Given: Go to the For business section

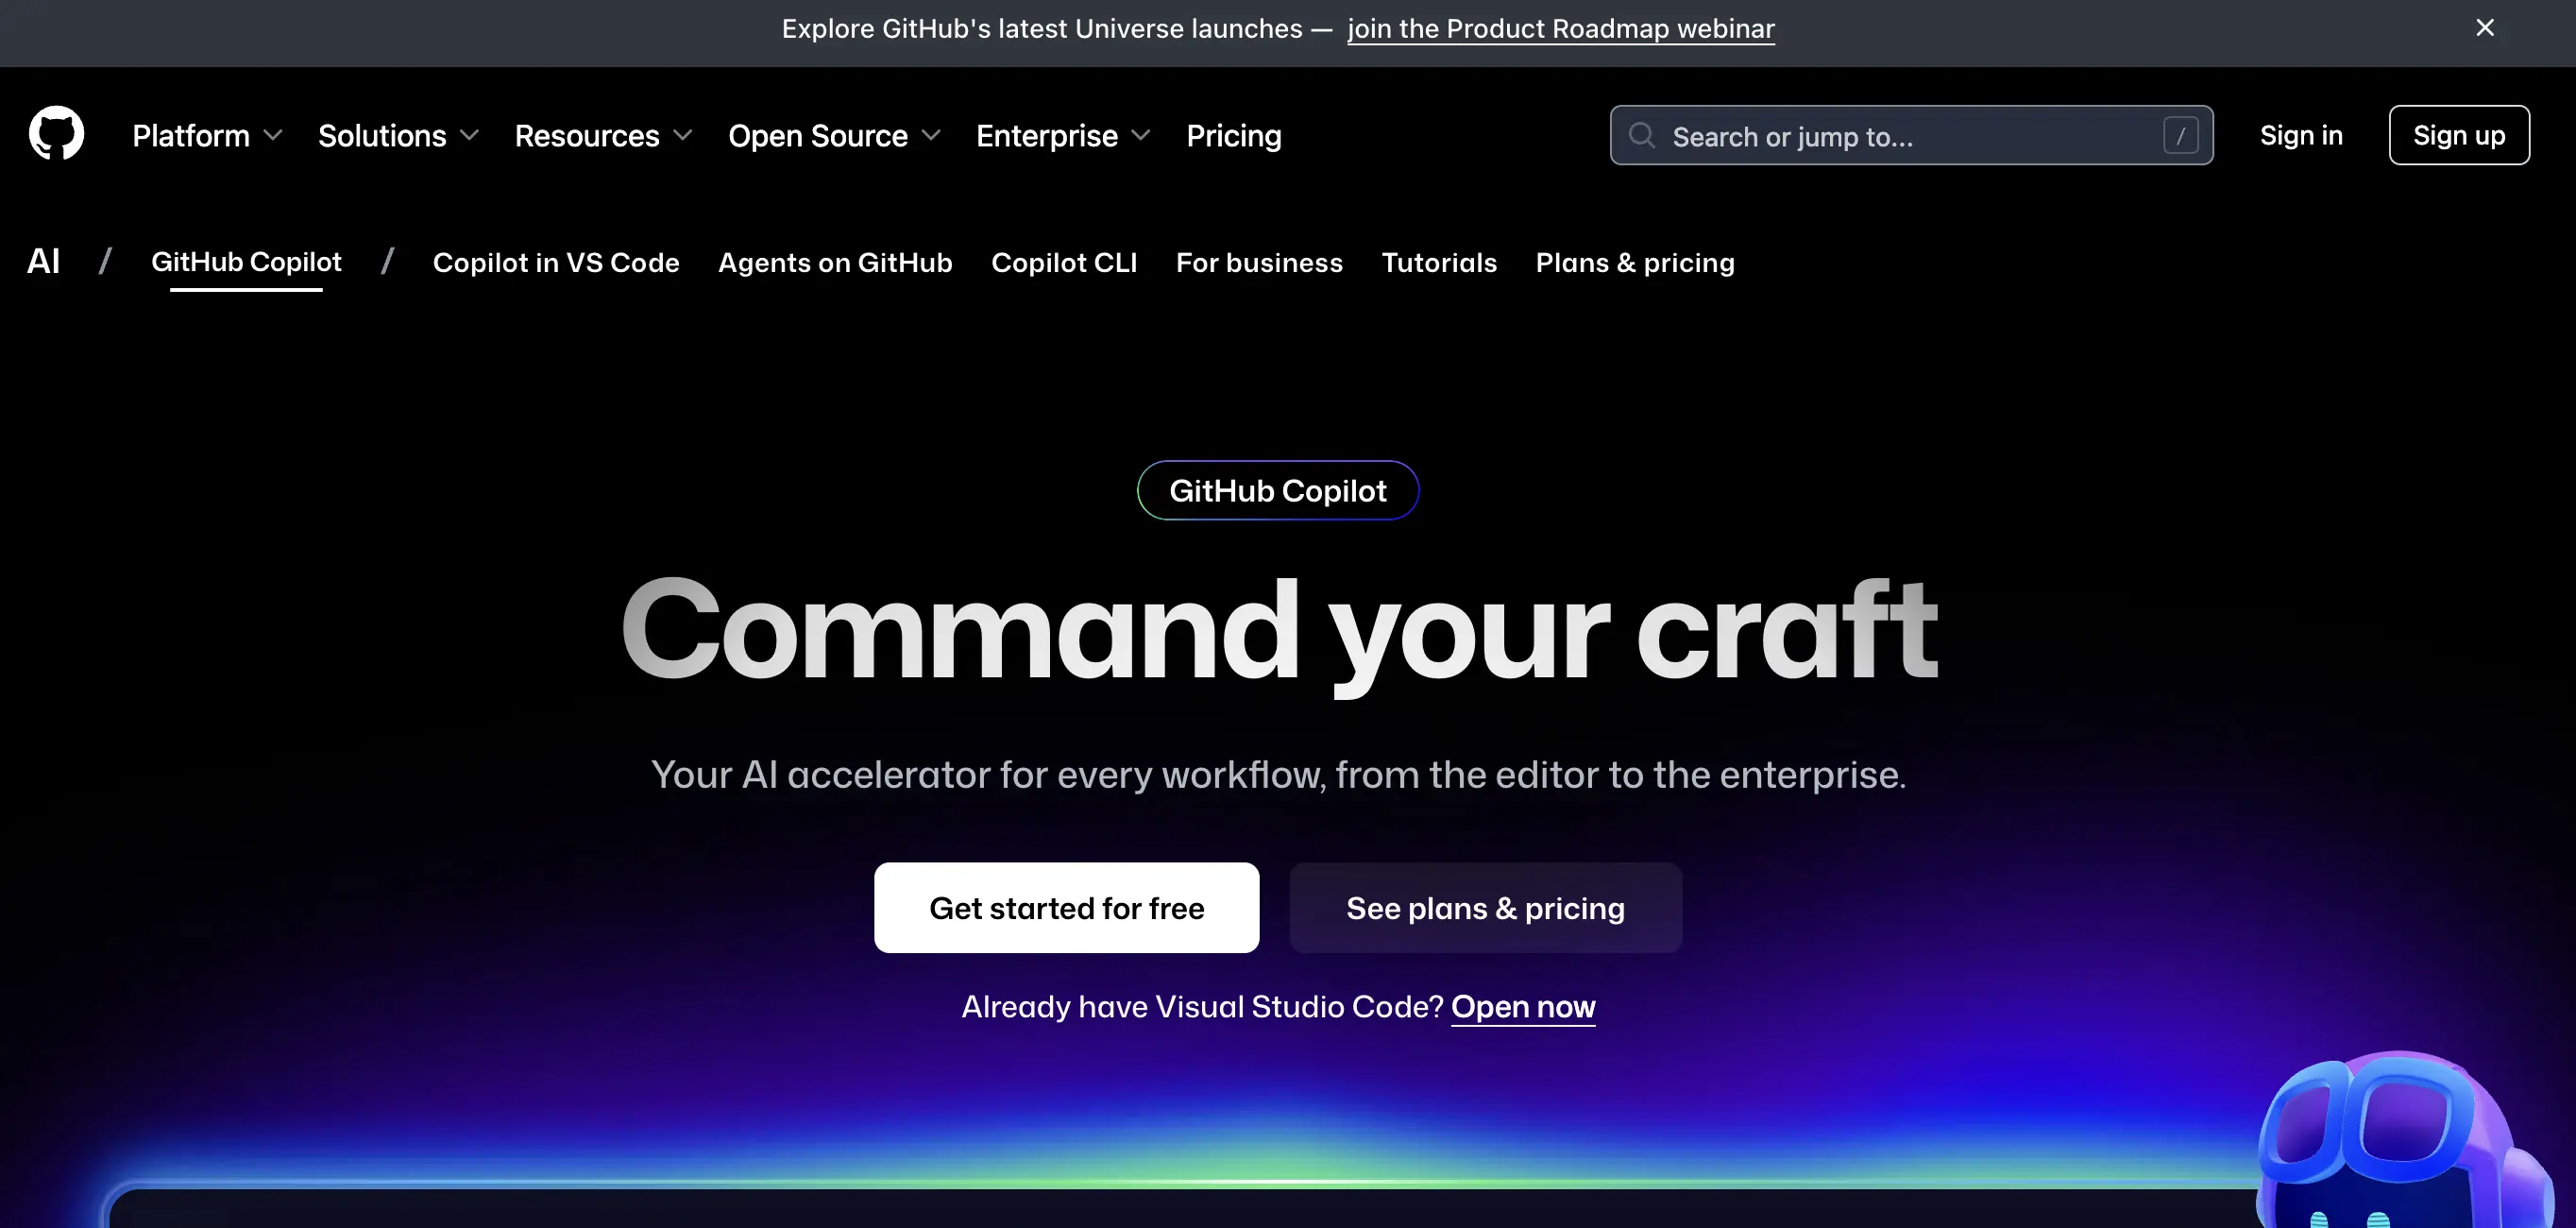Looking at the screenshot, I should (1259, 262).
